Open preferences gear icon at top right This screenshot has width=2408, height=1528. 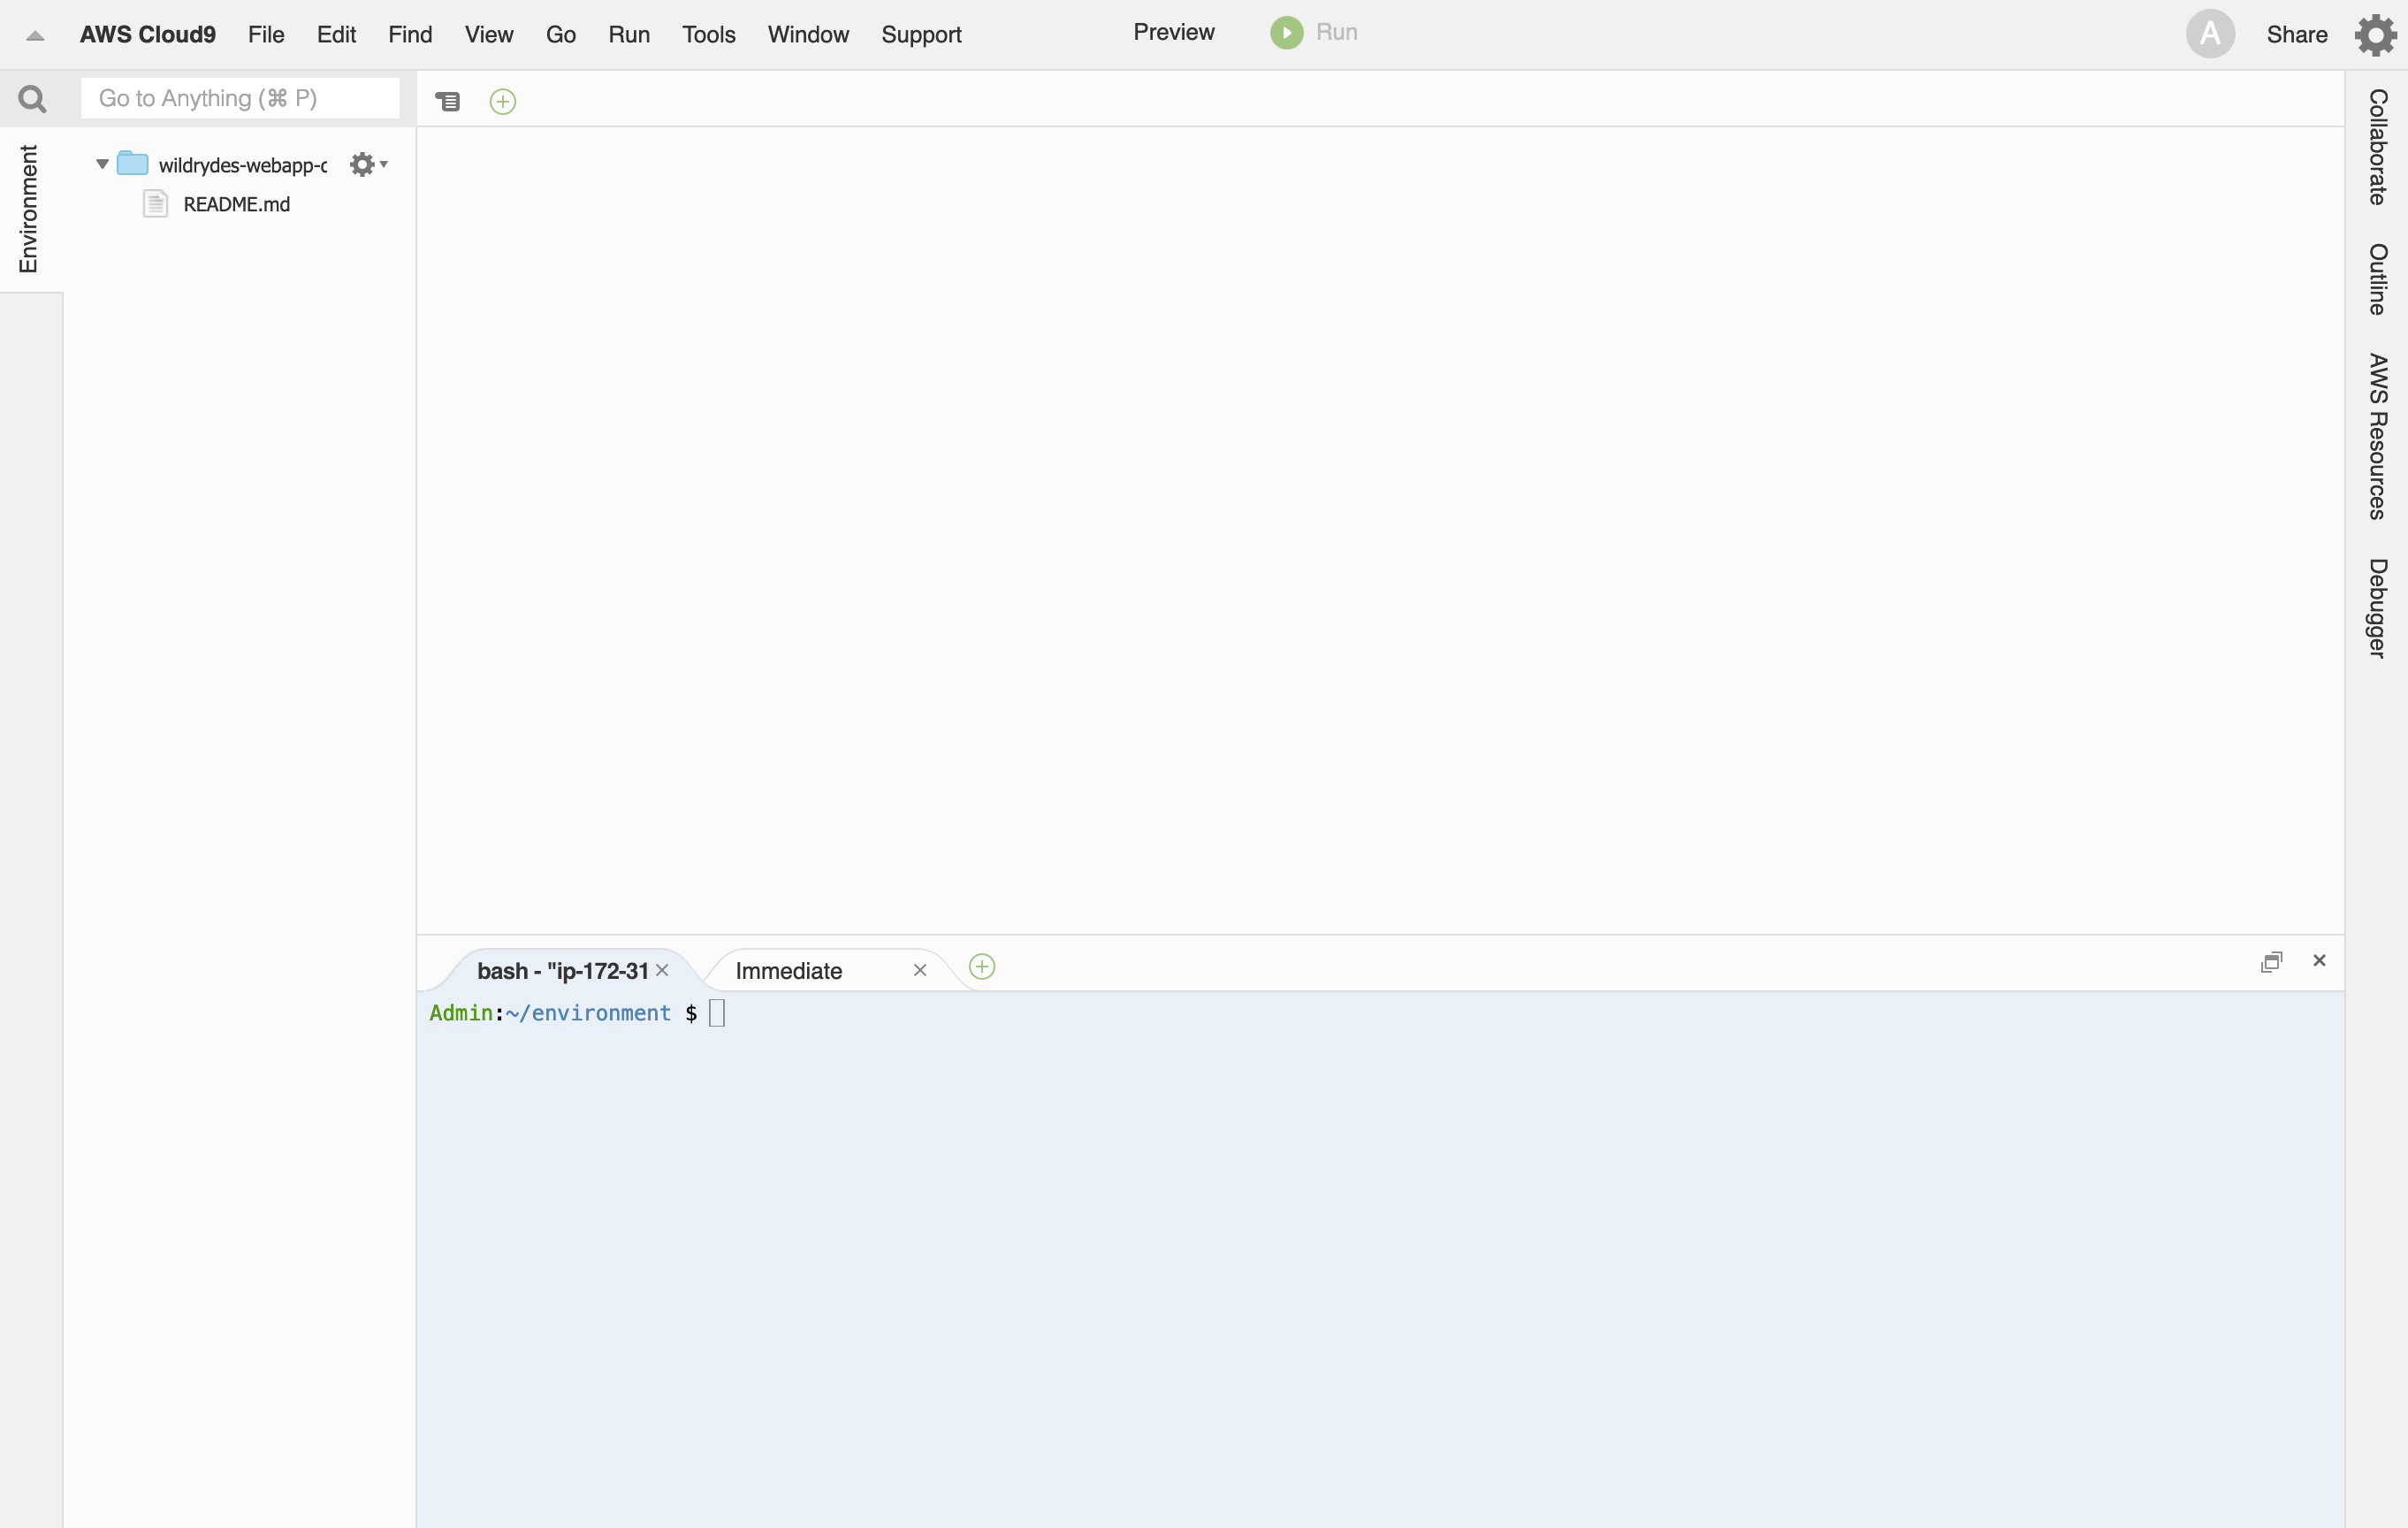click(x=2375, y=35)
